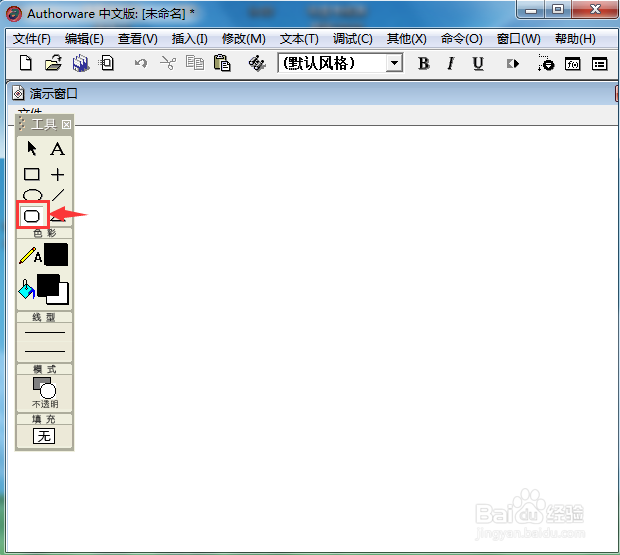Screen dimensions: 620x555
Task: Select the Diagonal line tool
Action: [58, 195]
